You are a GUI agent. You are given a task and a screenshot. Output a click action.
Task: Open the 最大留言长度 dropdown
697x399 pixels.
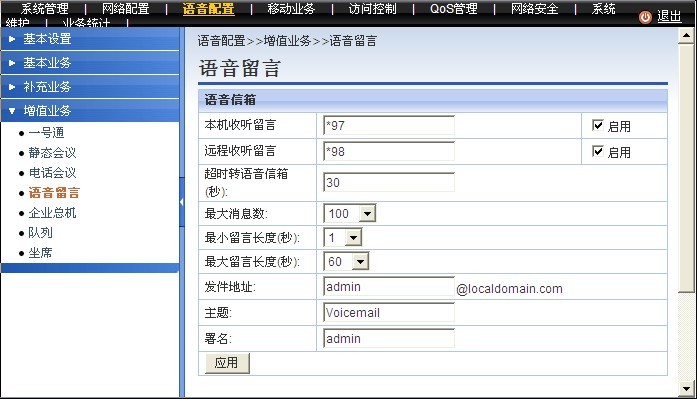[x=361, y=261]
